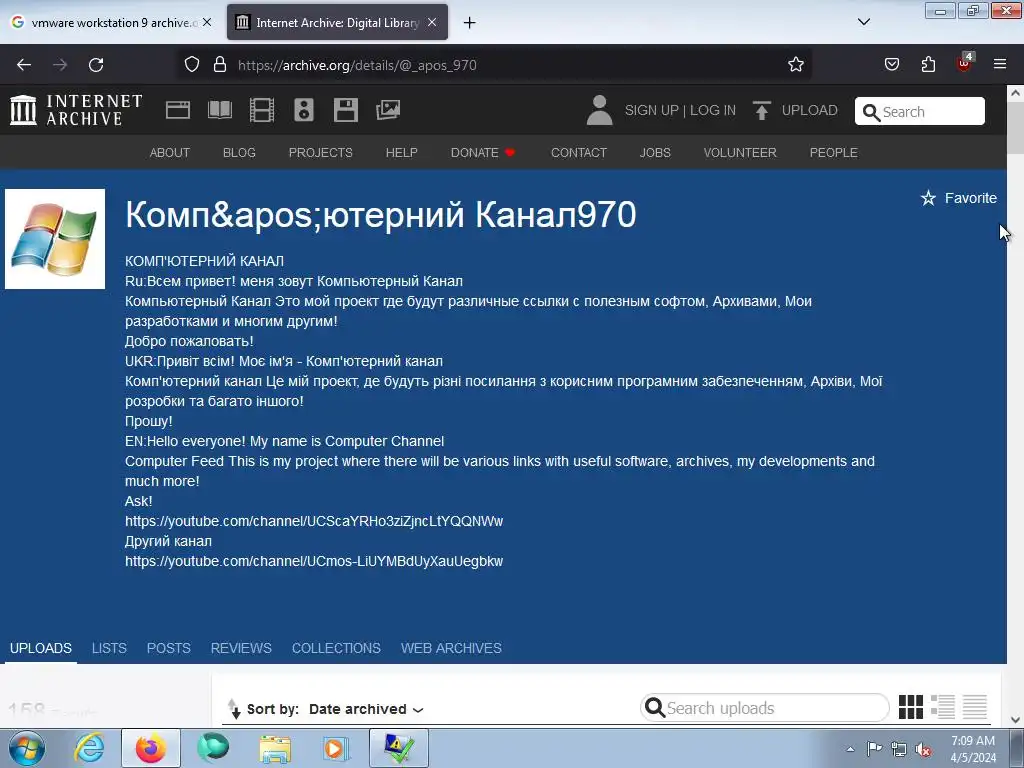Open the Software floppy disk icon
The image size is (1024, 768).
click(345, 110)
